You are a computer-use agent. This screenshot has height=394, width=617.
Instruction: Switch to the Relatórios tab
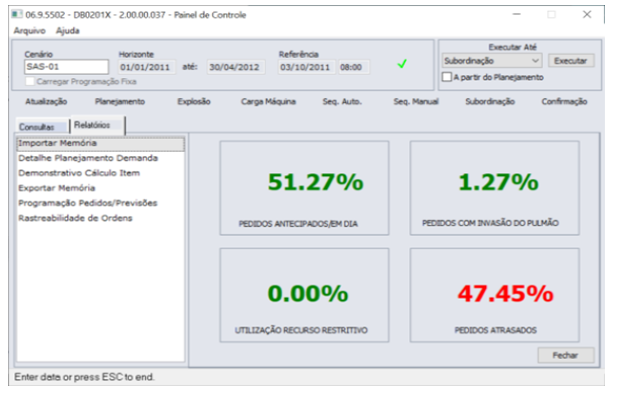click(x=97, y=125)
